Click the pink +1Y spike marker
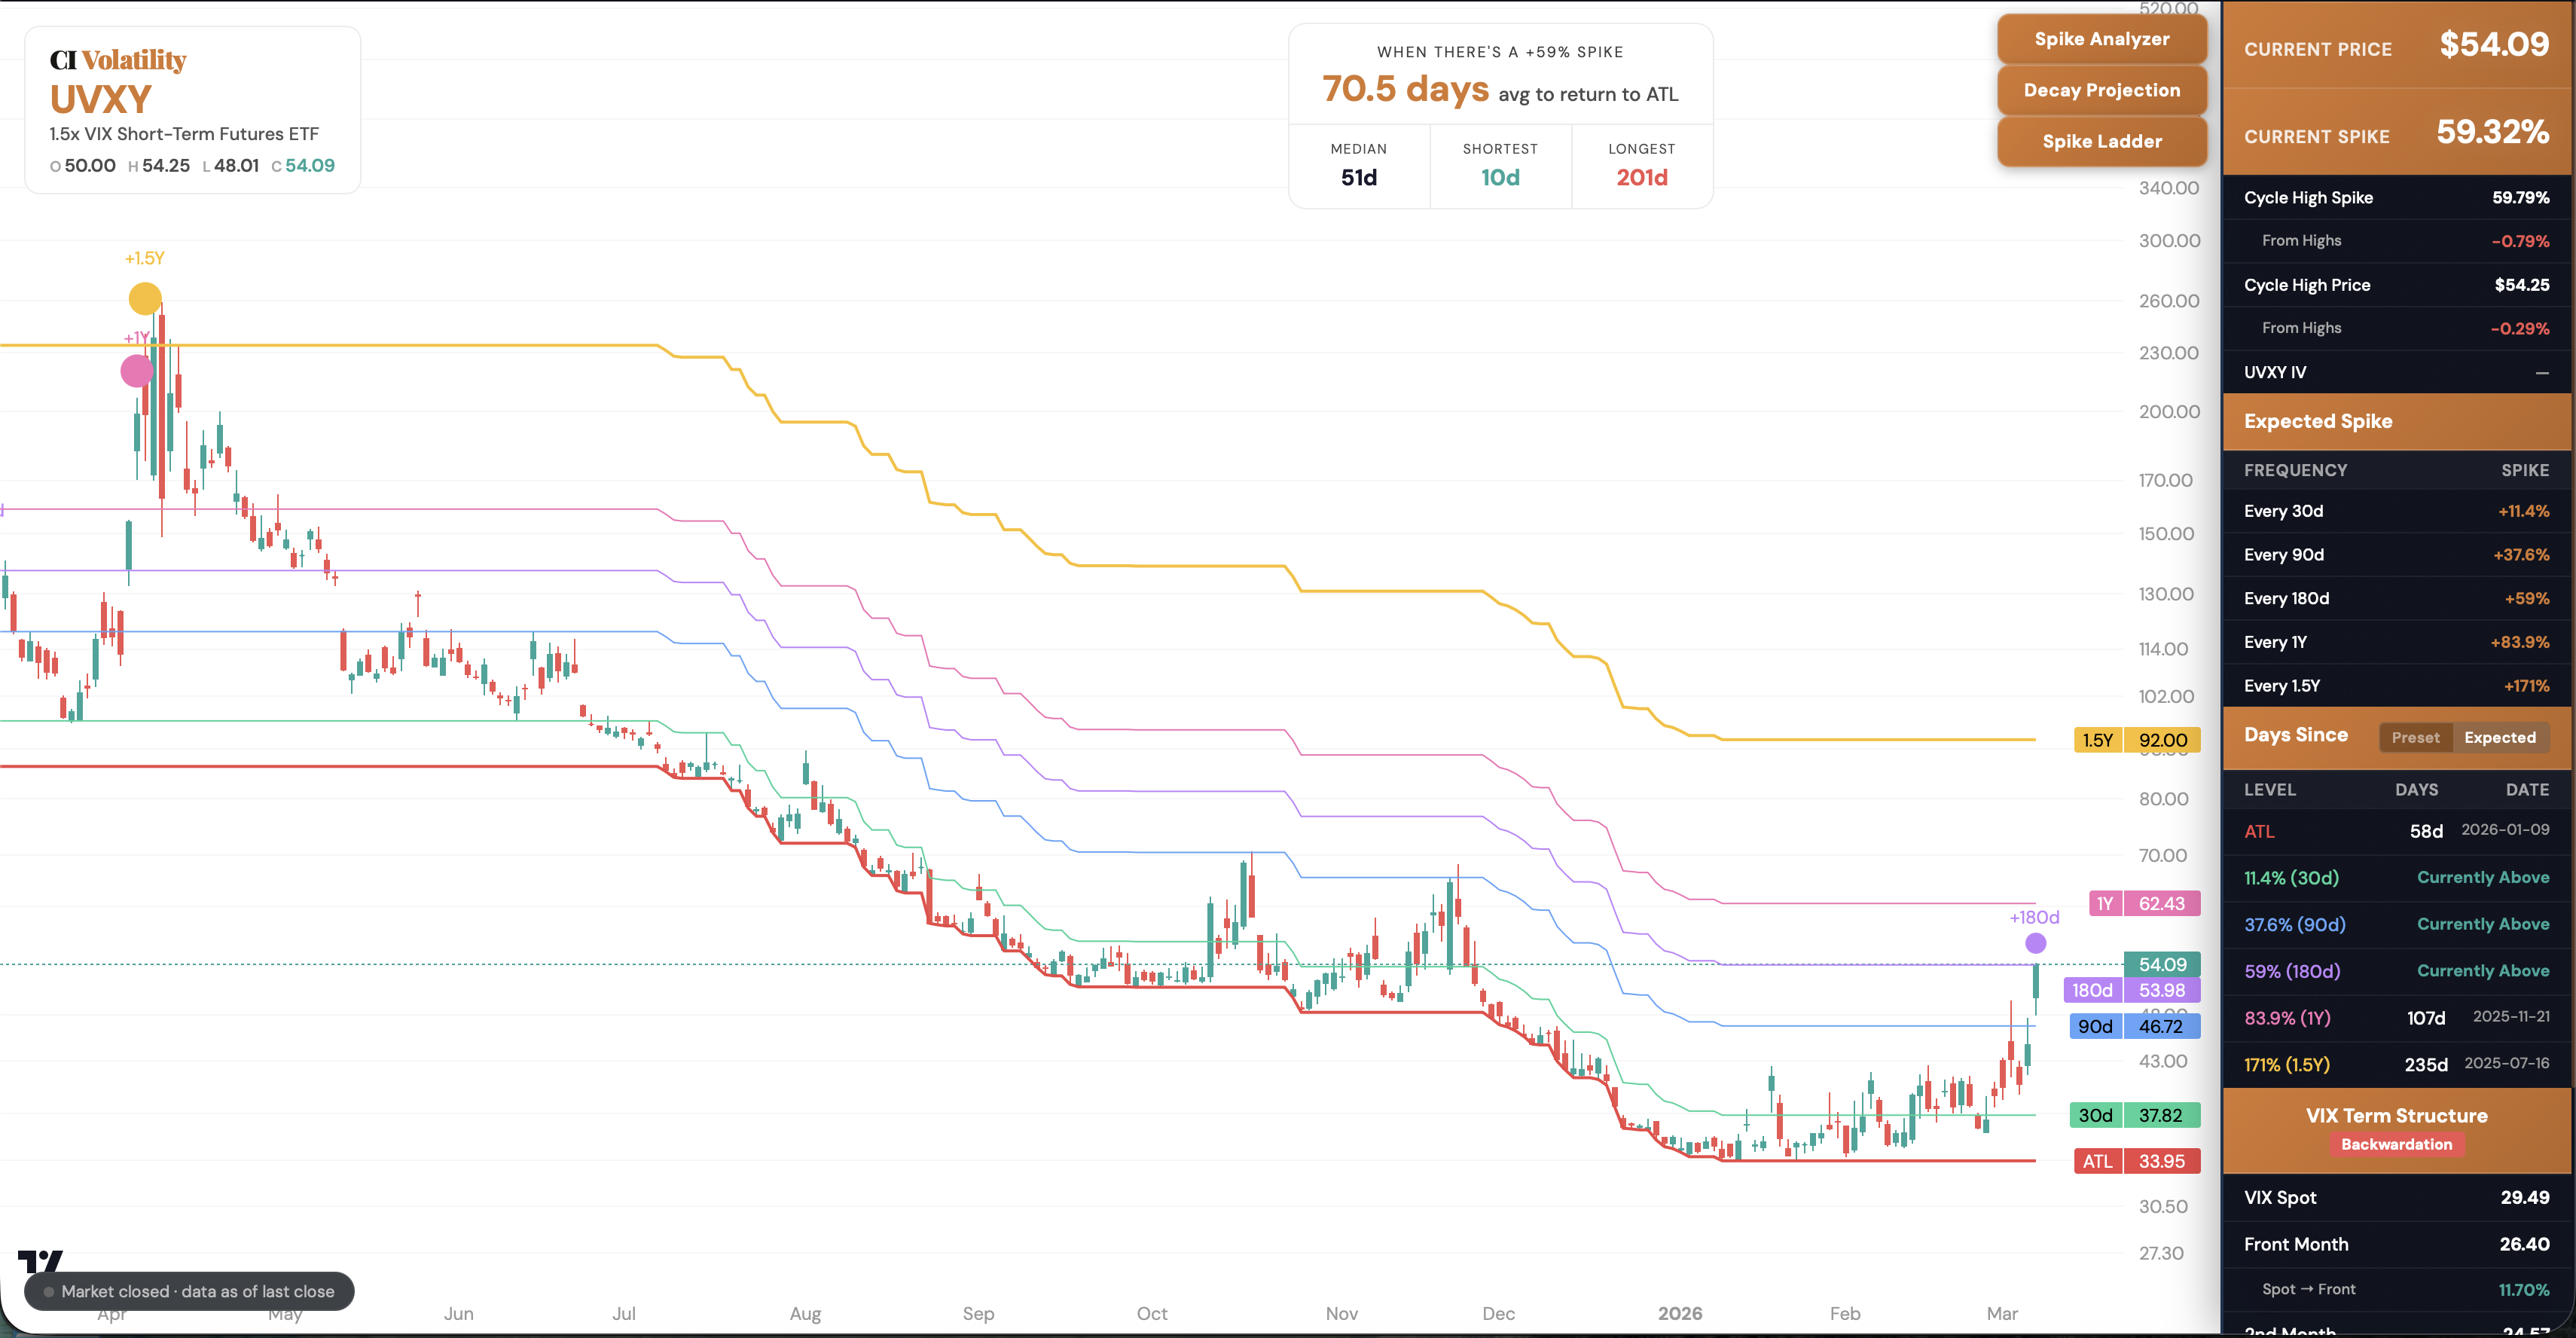 pyautogui.click(x=137, y=371)
